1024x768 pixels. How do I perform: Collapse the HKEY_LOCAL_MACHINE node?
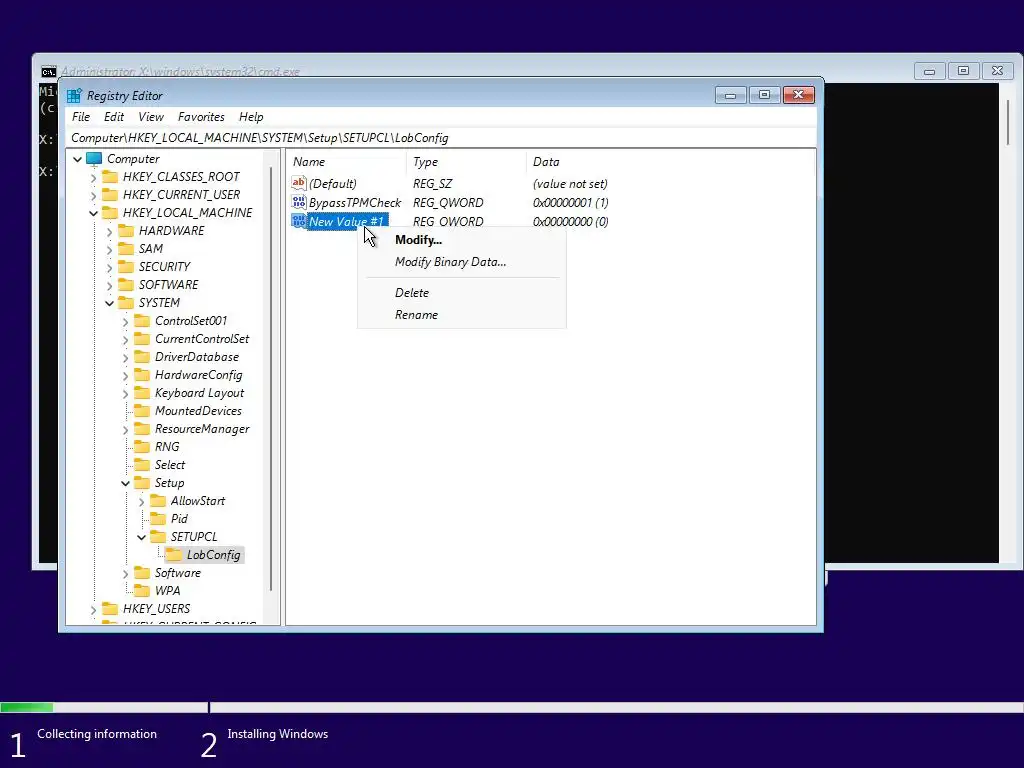[93, 213]
